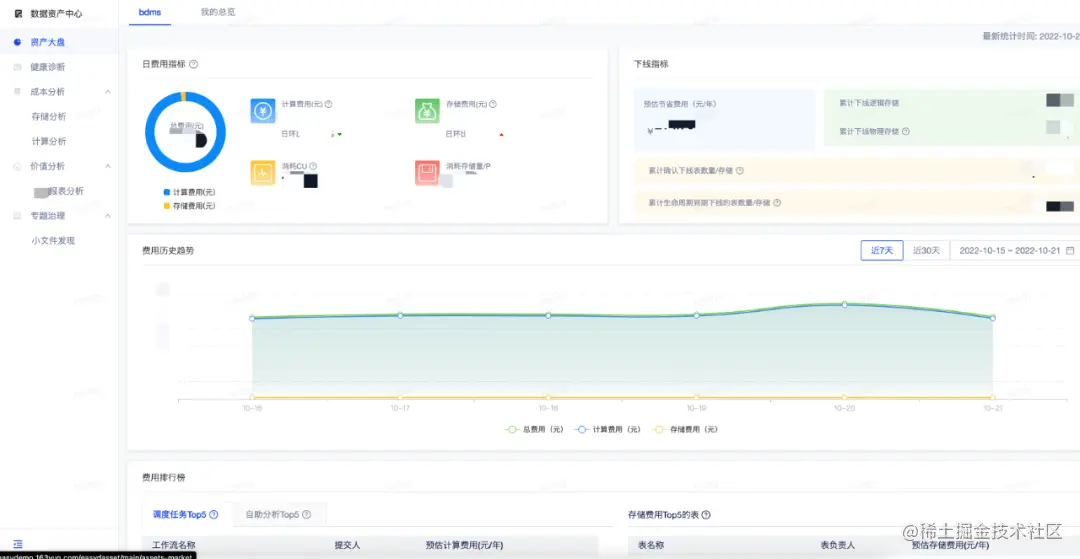The width and height of the screenshot is (1080, 559).
Task: Show help for 存储费用(元)
Action: click(492, 104)
